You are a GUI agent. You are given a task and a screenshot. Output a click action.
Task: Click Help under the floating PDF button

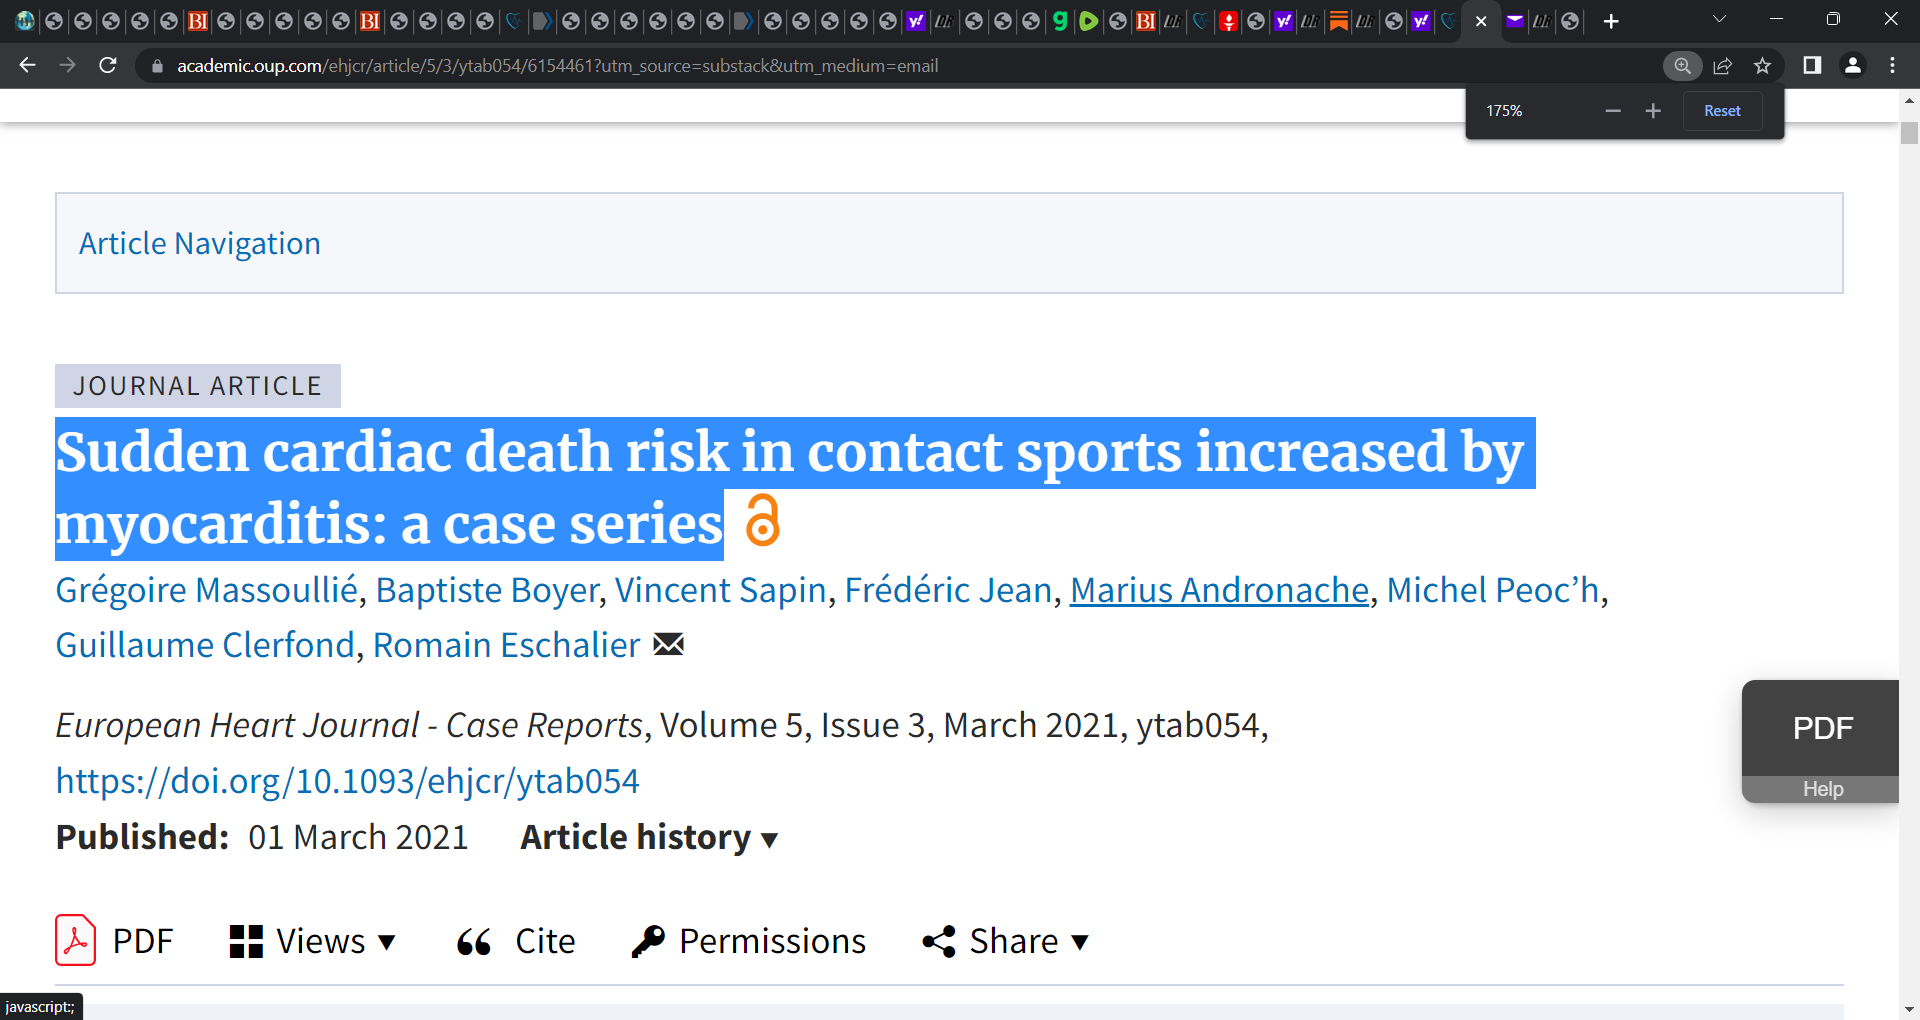pos(1822,789)
